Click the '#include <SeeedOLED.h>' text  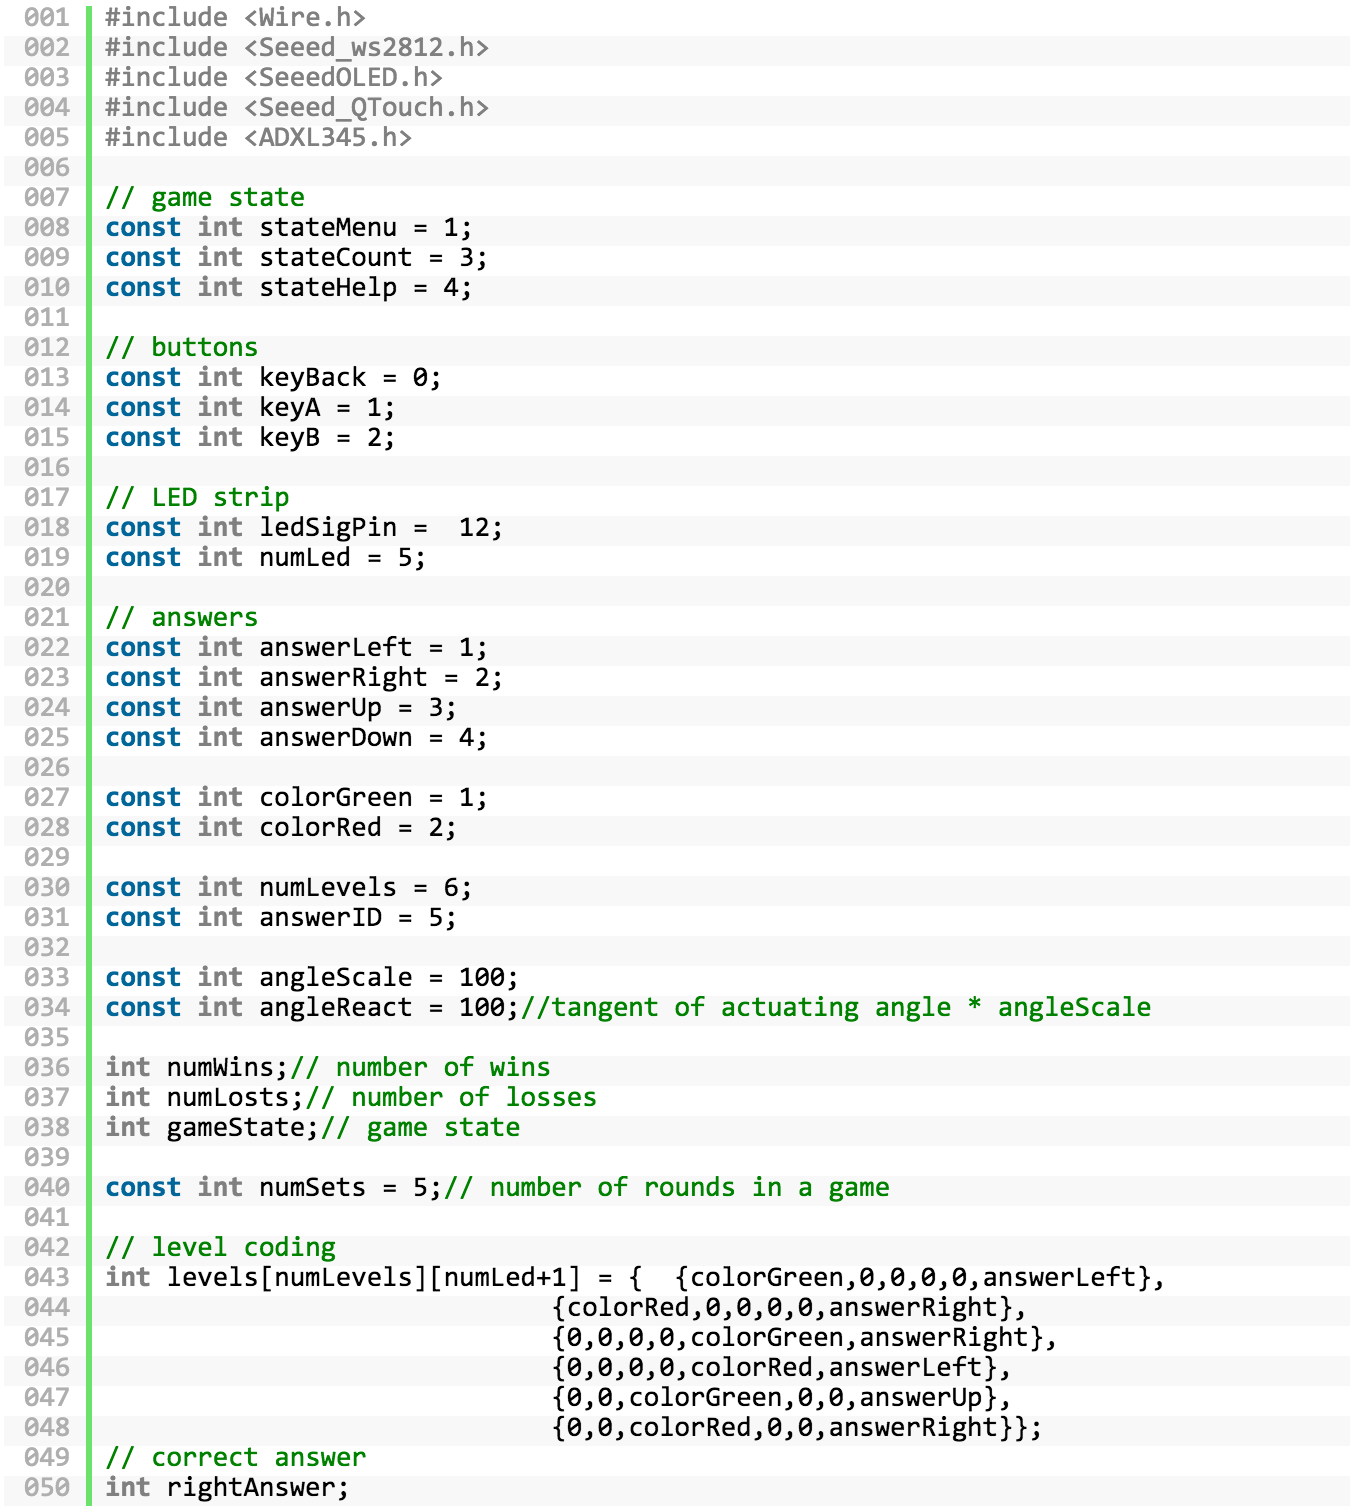pos(274,77)
